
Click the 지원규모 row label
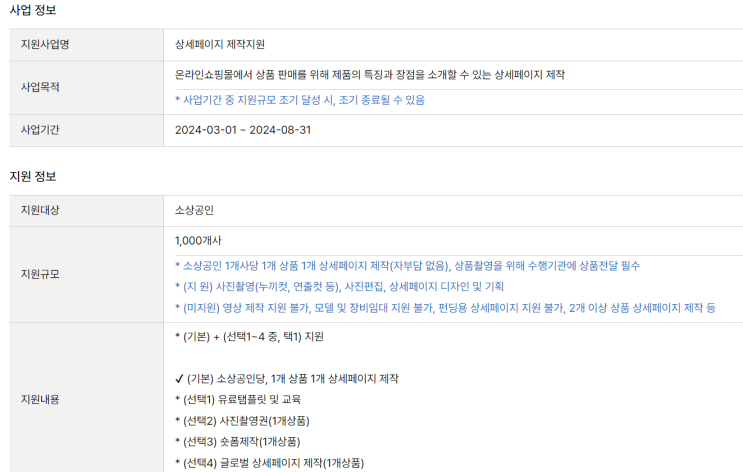click(40, 274)
